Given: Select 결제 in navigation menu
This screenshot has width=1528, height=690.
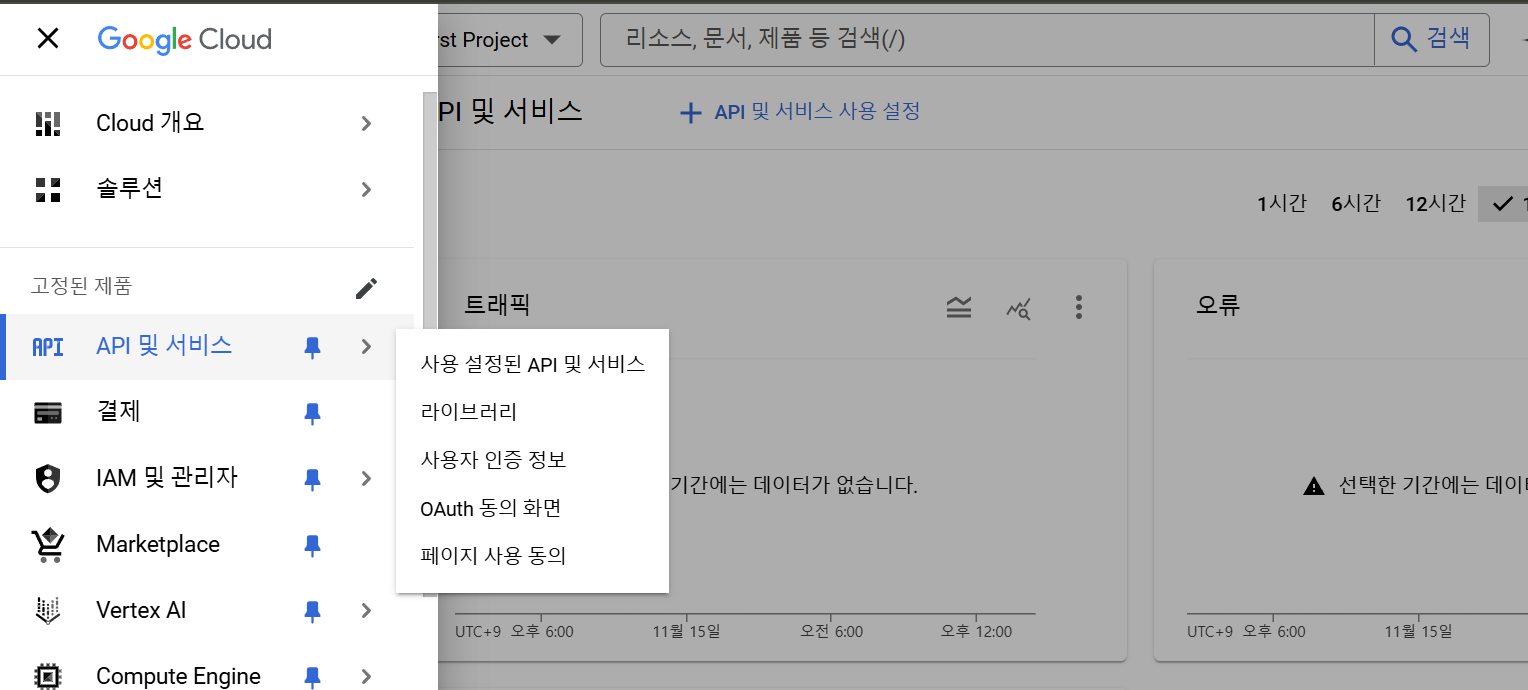Looking at the screenshot, I should tap(207, 413).
